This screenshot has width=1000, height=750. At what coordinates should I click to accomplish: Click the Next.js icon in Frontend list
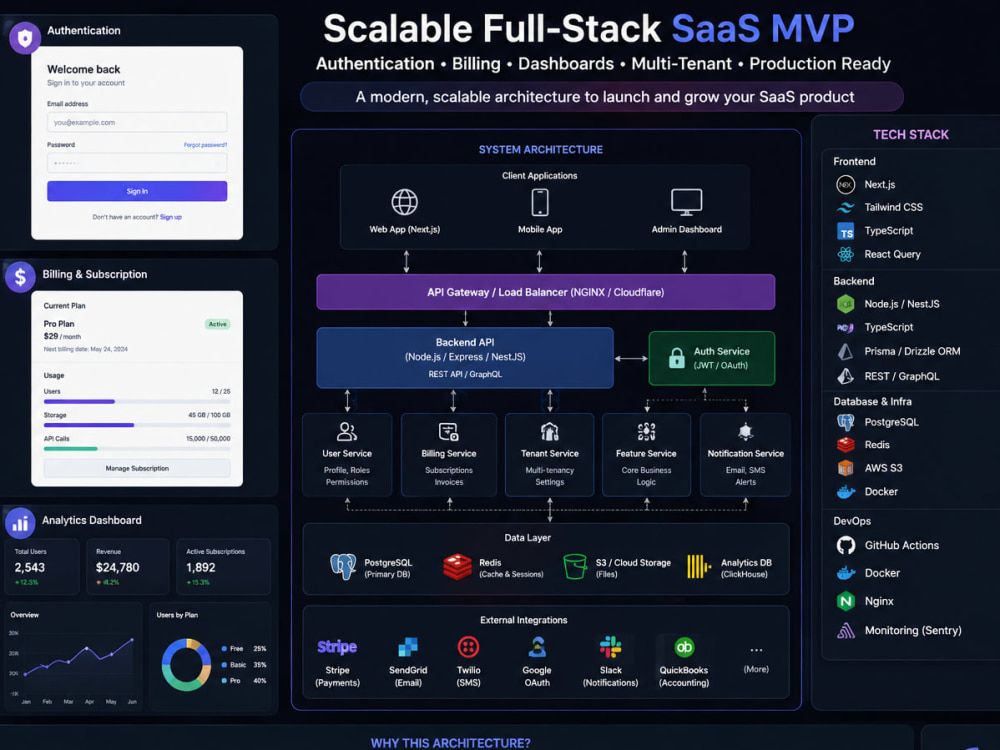(x=846, y=184)
